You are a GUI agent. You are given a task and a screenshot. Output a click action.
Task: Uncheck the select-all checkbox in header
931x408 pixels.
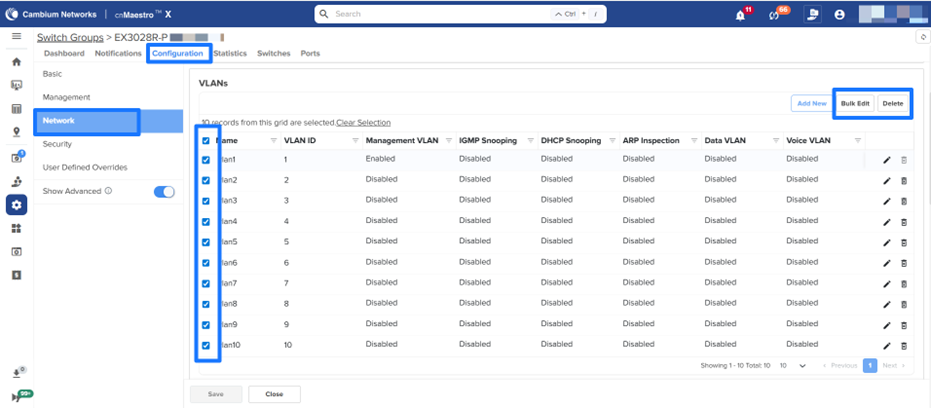(206, 141)
